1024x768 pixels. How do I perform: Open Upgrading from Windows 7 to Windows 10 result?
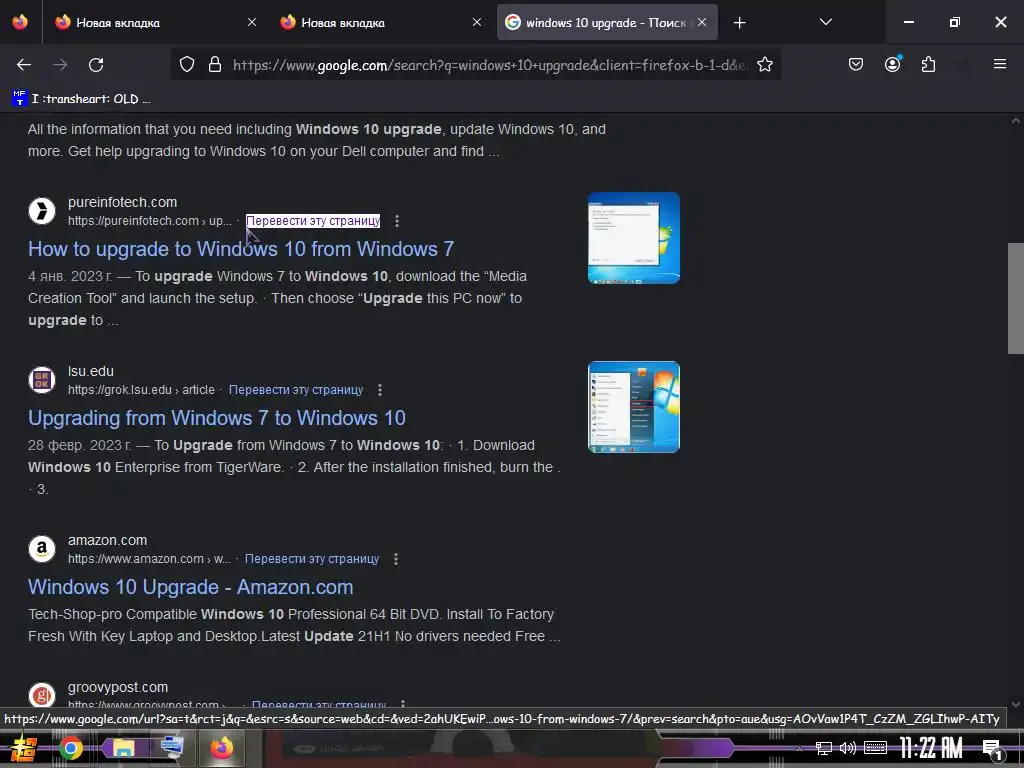(217, 418)
